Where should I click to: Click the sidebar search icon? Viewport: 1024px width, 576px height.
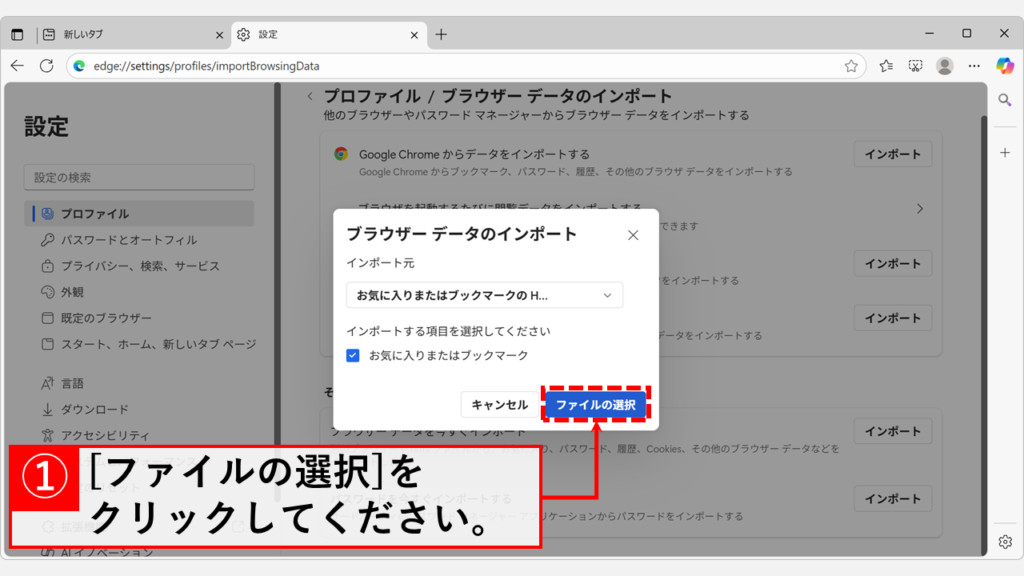point(1005,100)
